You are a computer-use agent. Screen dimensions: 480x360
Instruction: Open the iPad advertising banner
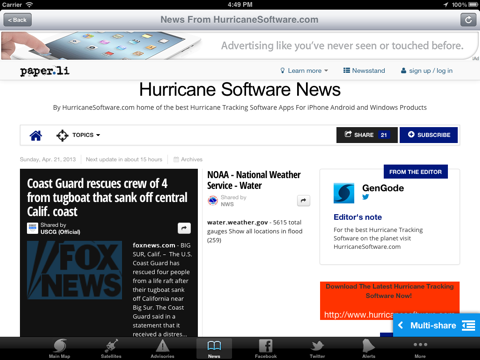pos(240,46)
